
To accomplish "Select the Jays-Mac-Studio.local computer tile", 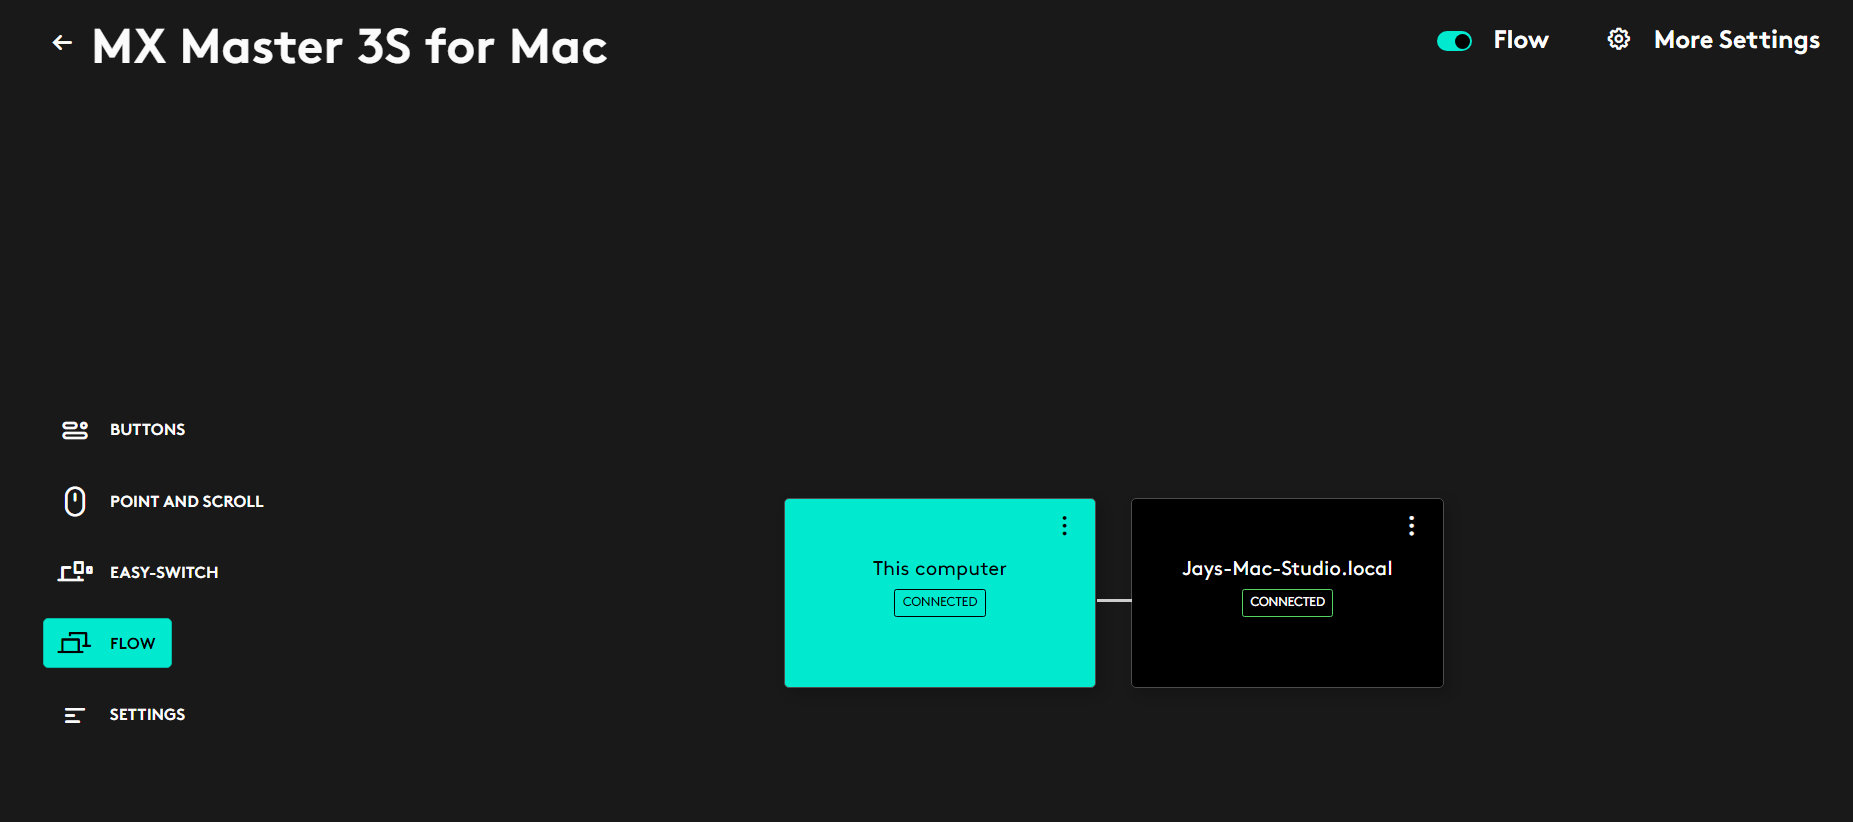I will coord(1286,650).
